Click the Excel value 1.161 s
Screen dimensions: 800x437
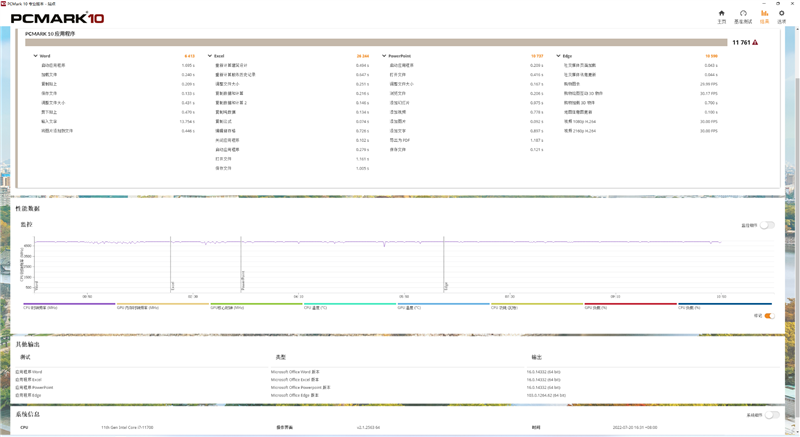[362, 159]
